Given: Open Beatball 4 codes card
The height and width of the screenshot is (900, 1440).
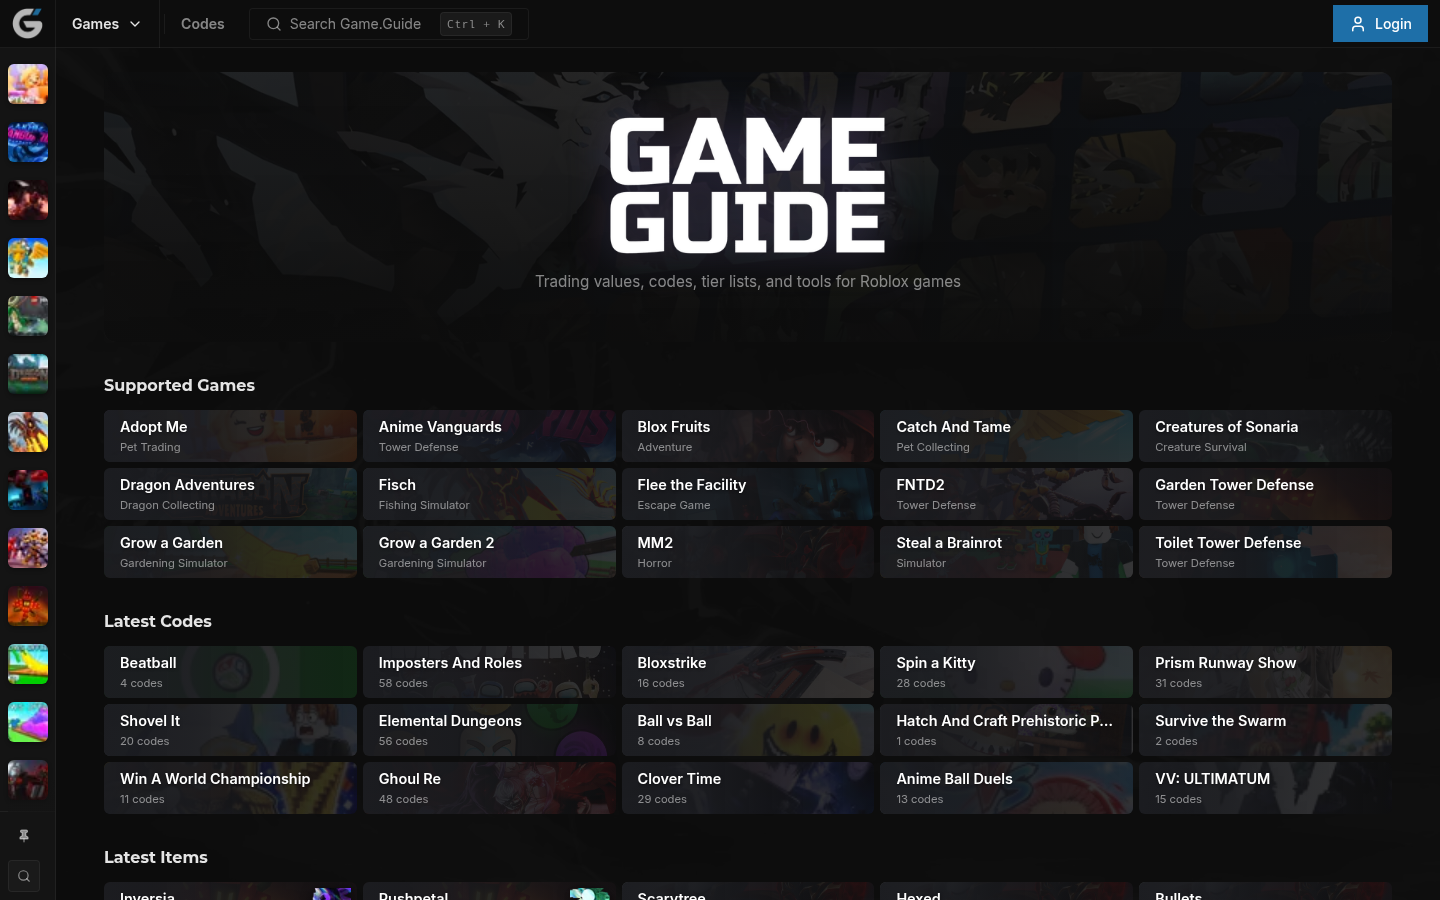Looking at the screenshot, I should tap(230, 672).
